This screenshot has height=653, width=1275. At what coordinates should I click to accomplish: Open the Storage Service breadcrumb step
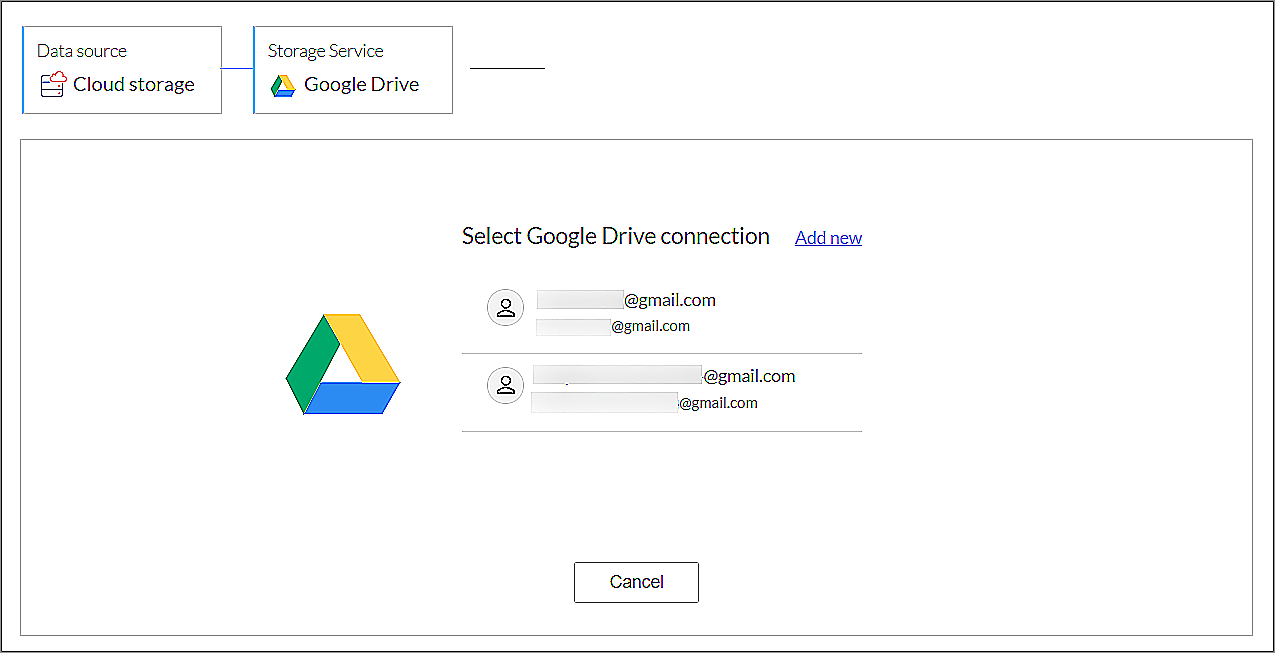(353, 70)
